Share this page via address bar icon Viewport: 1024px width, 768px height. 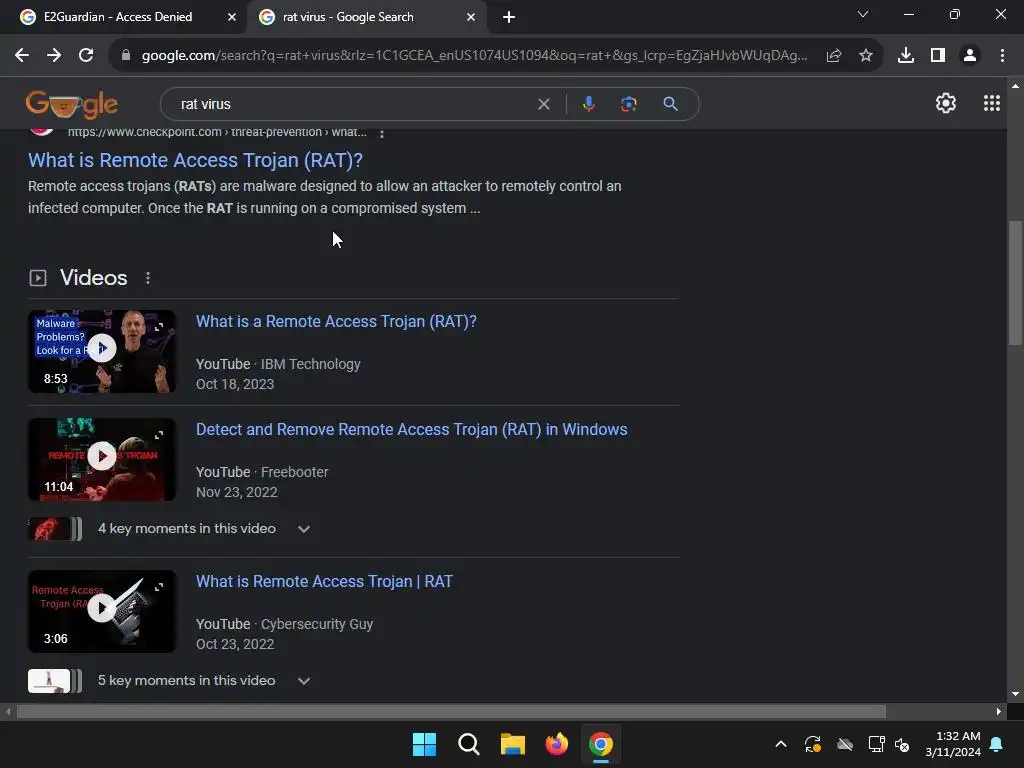834,56
